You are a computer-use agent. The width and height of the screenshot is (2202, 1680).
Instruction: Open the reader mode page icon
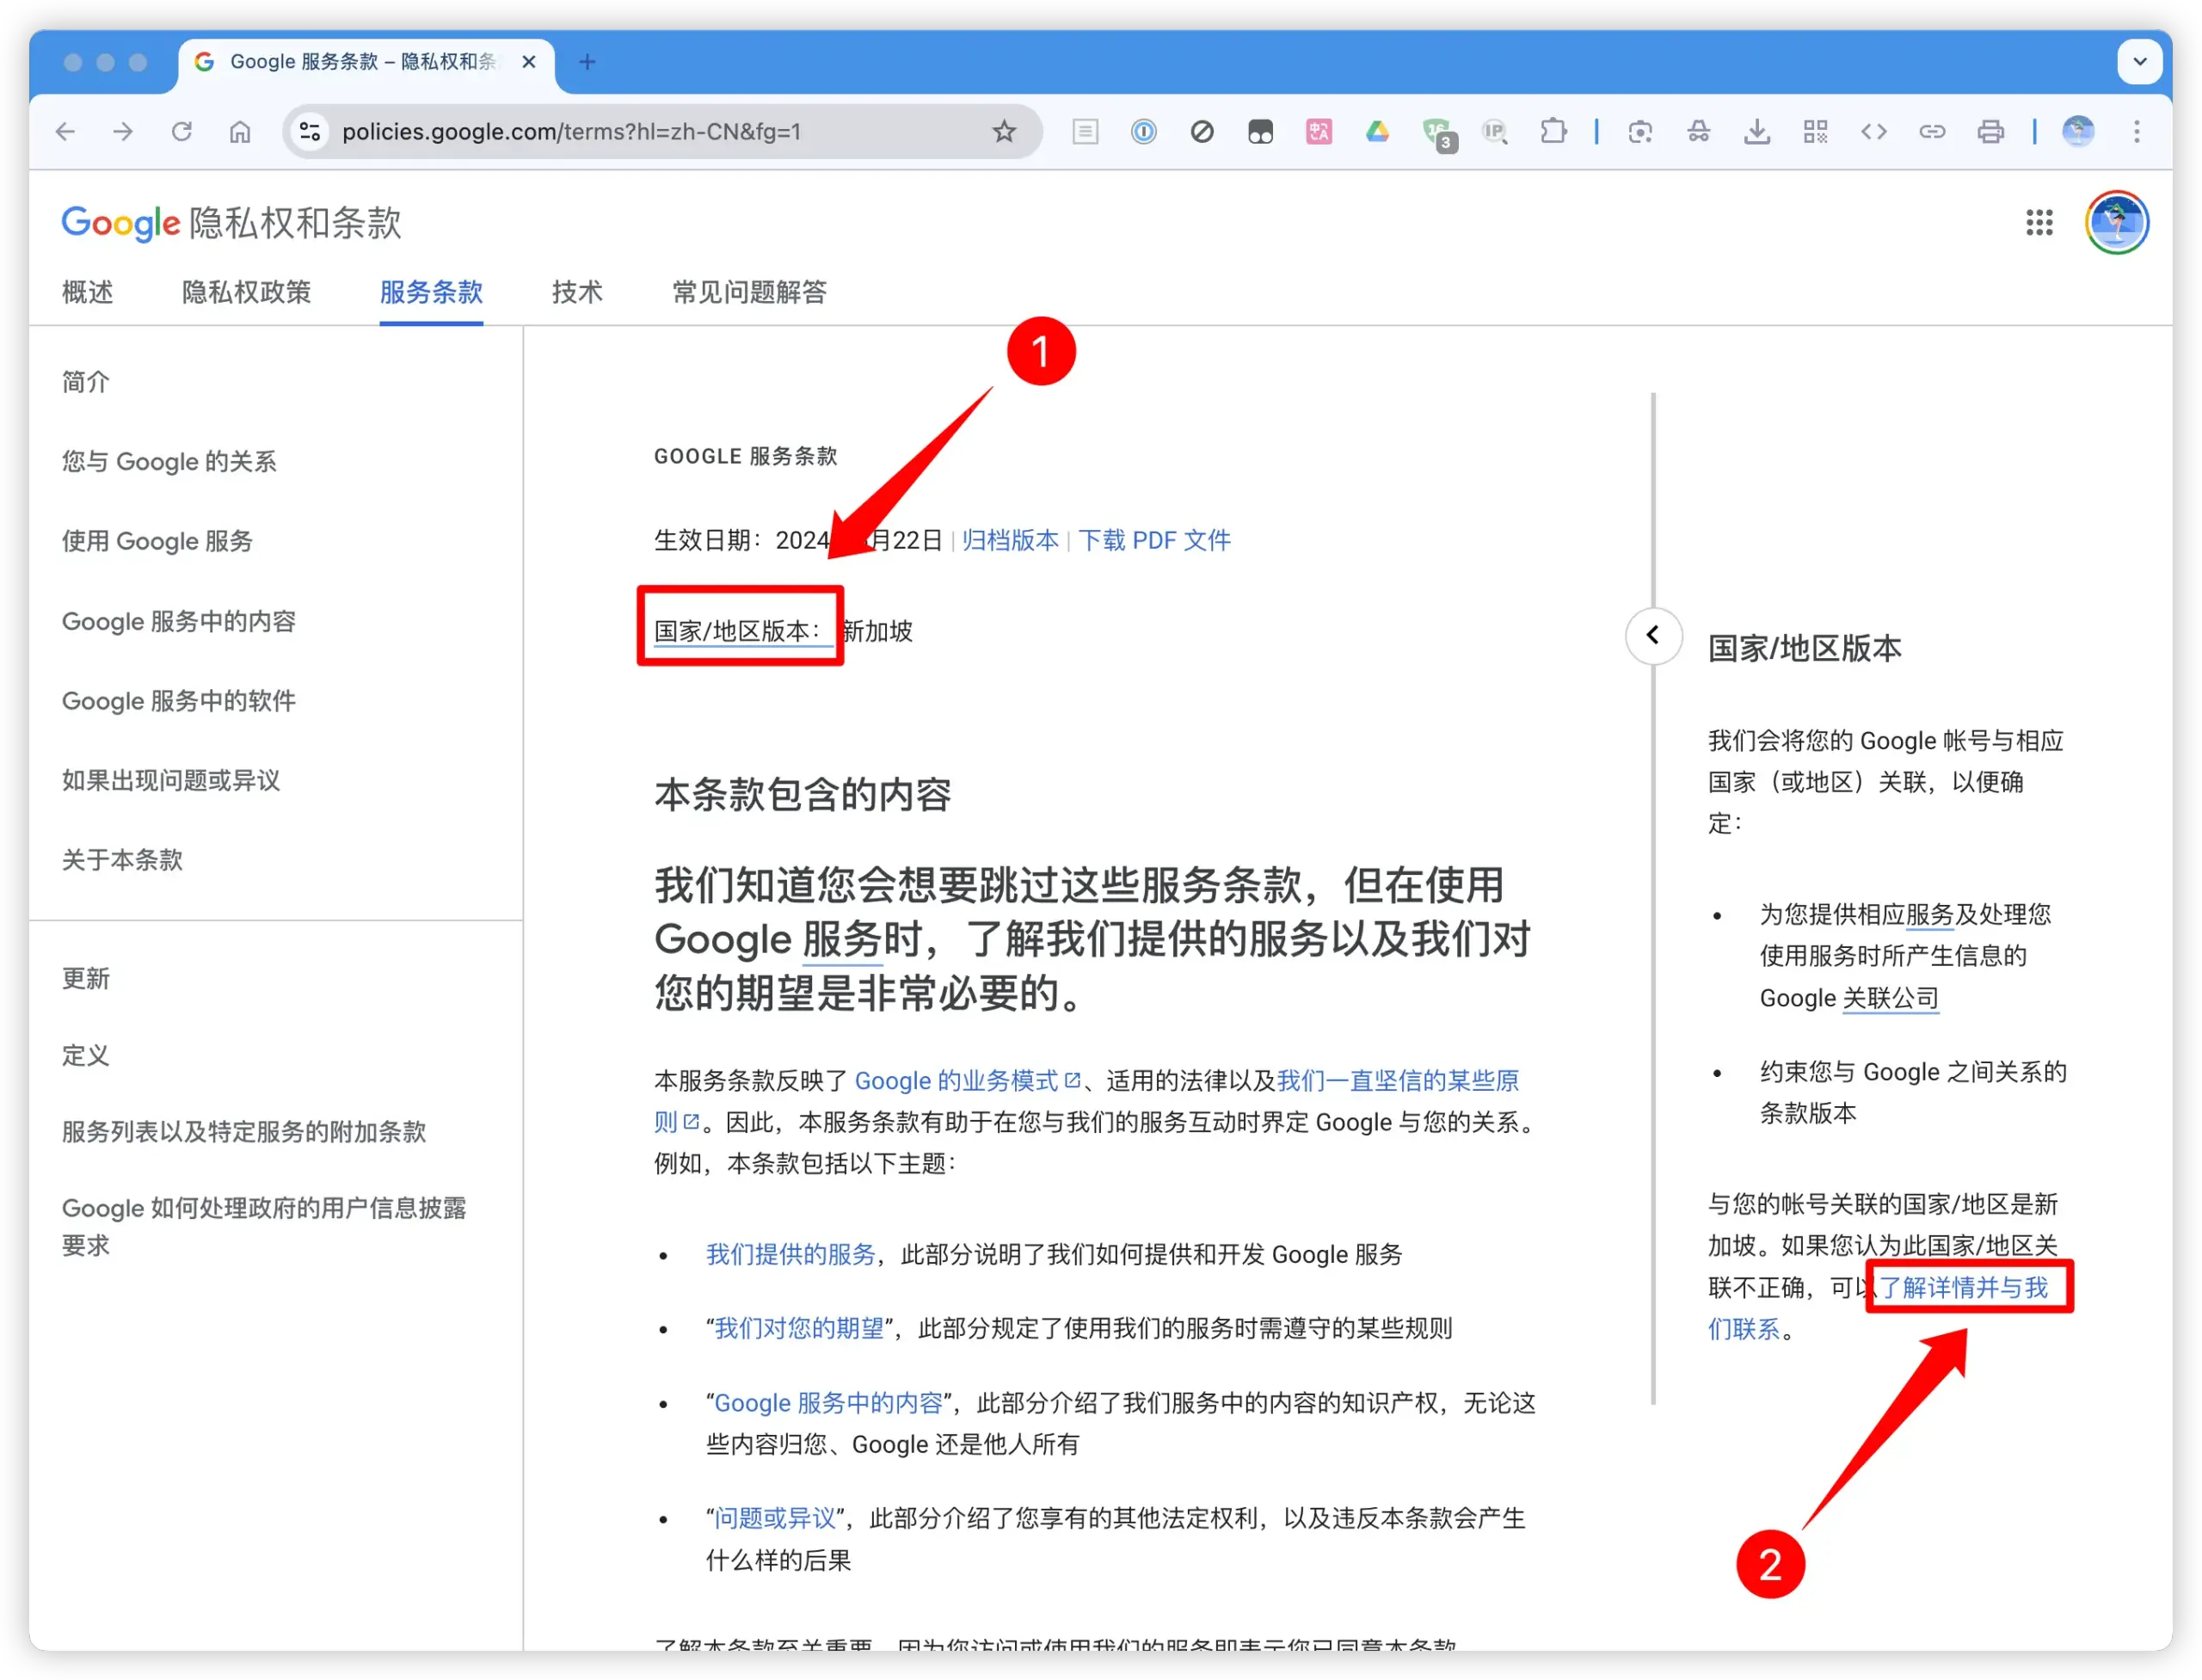pos(1085,131)
